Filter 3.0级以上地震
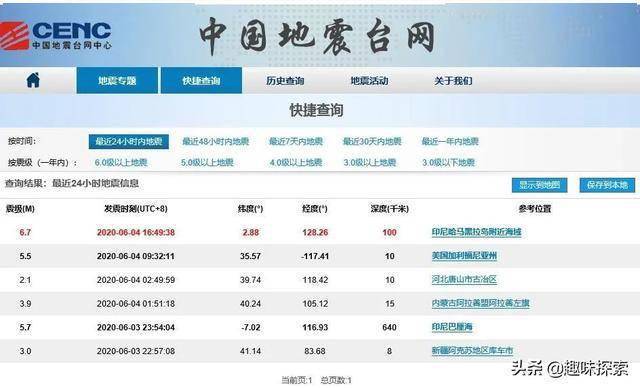The width and height of the screenshot is (640, 388). (x=370, y=162)
